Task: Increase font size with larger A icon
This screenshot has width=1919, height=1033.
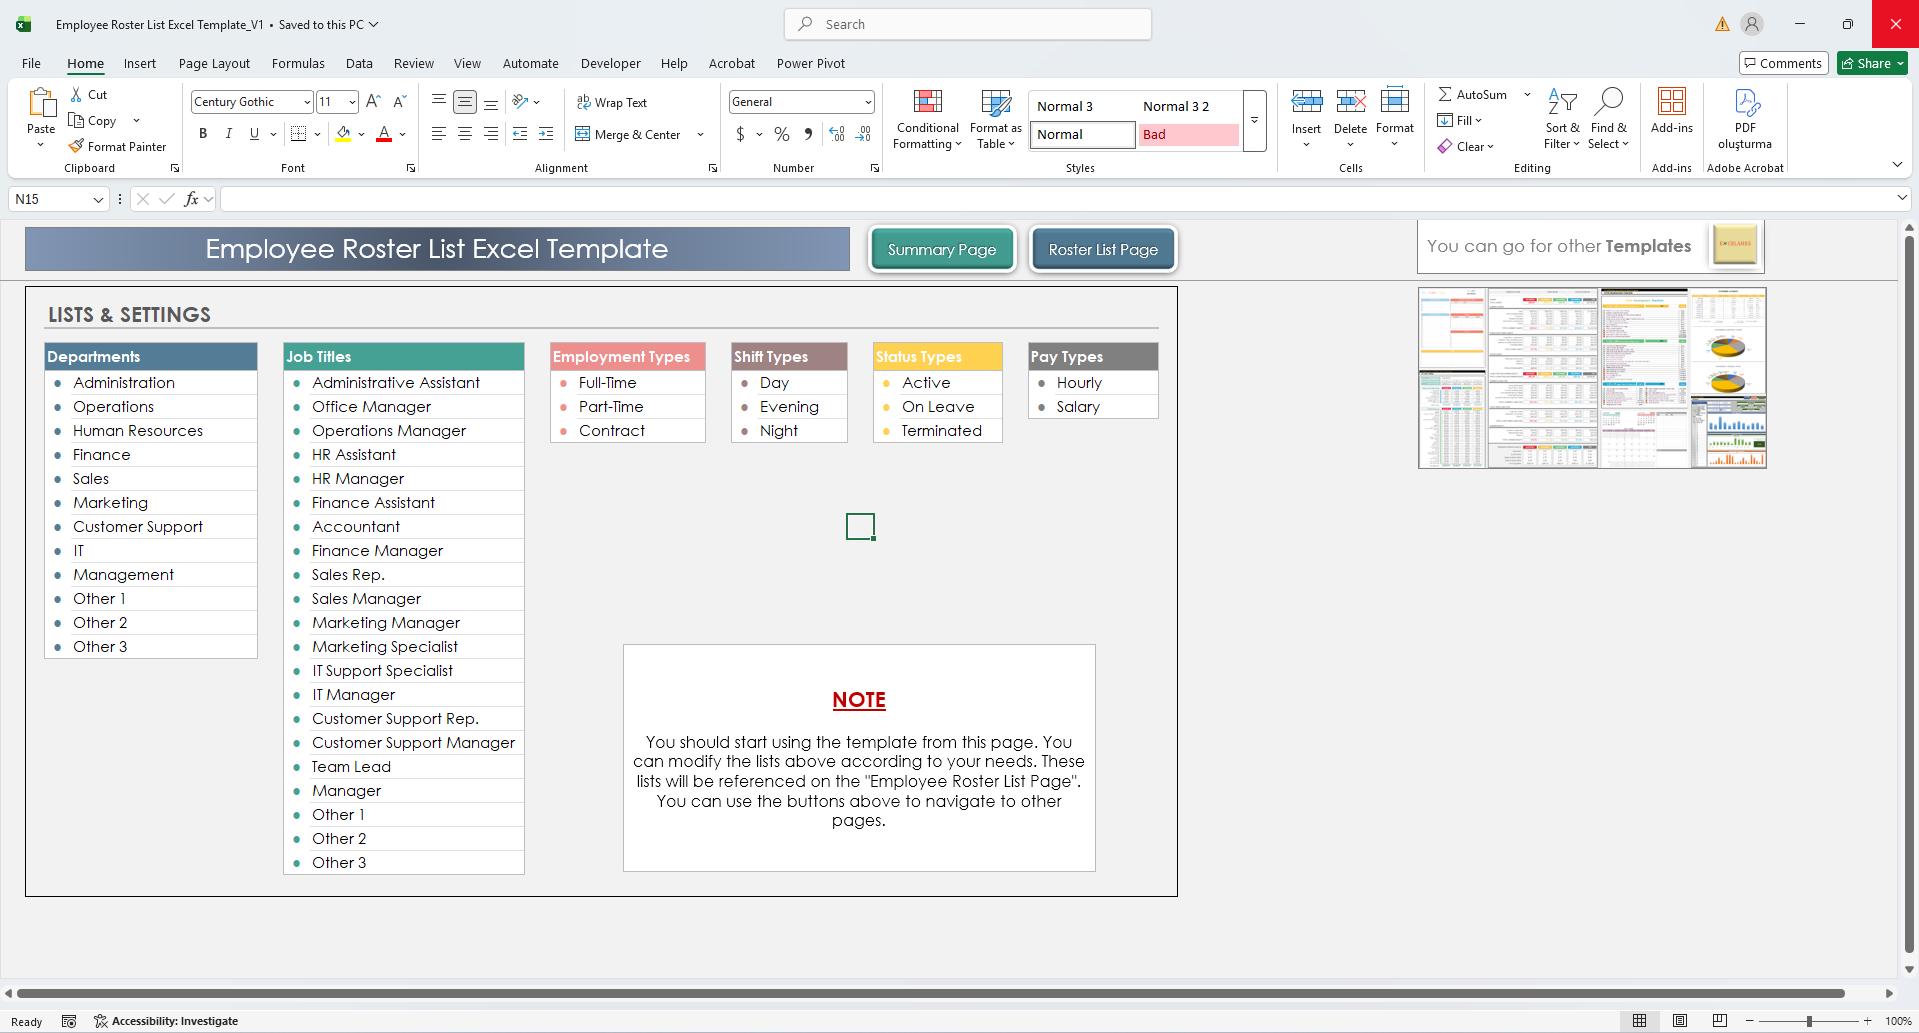Action: pos(373,101)
